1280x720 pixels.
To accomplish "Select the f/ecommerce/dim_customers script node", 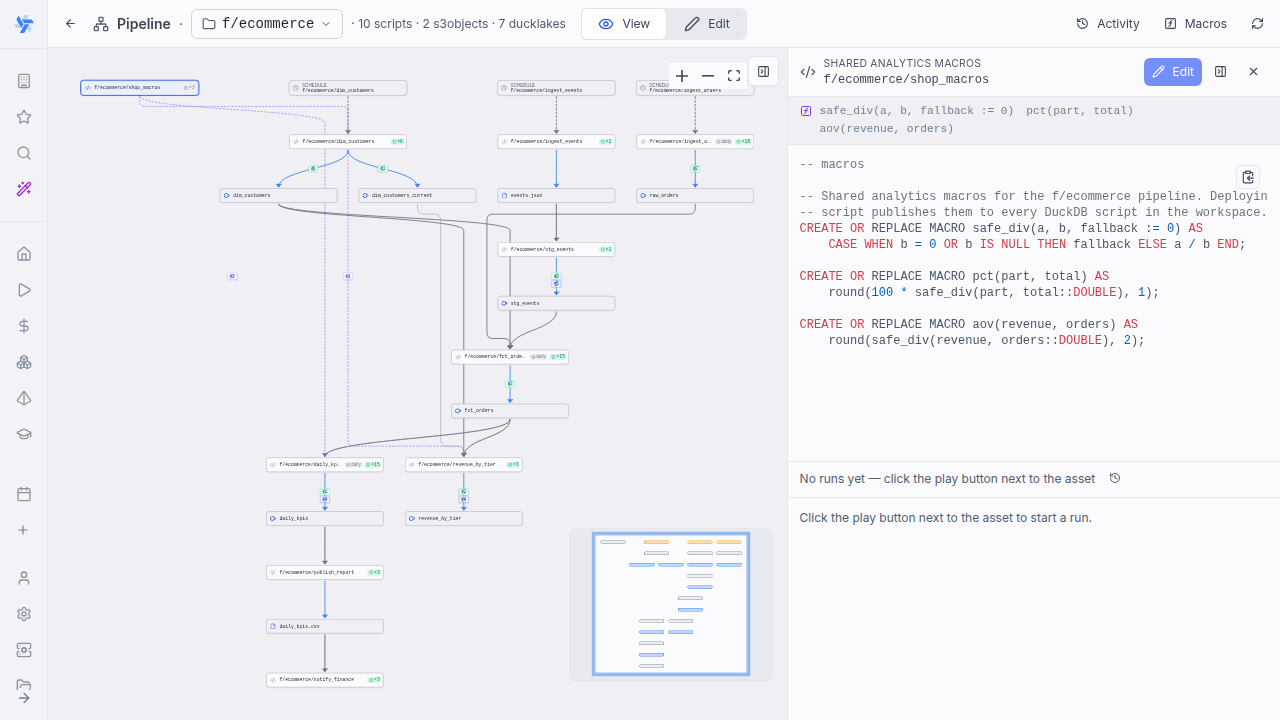I will coord(348,142).
